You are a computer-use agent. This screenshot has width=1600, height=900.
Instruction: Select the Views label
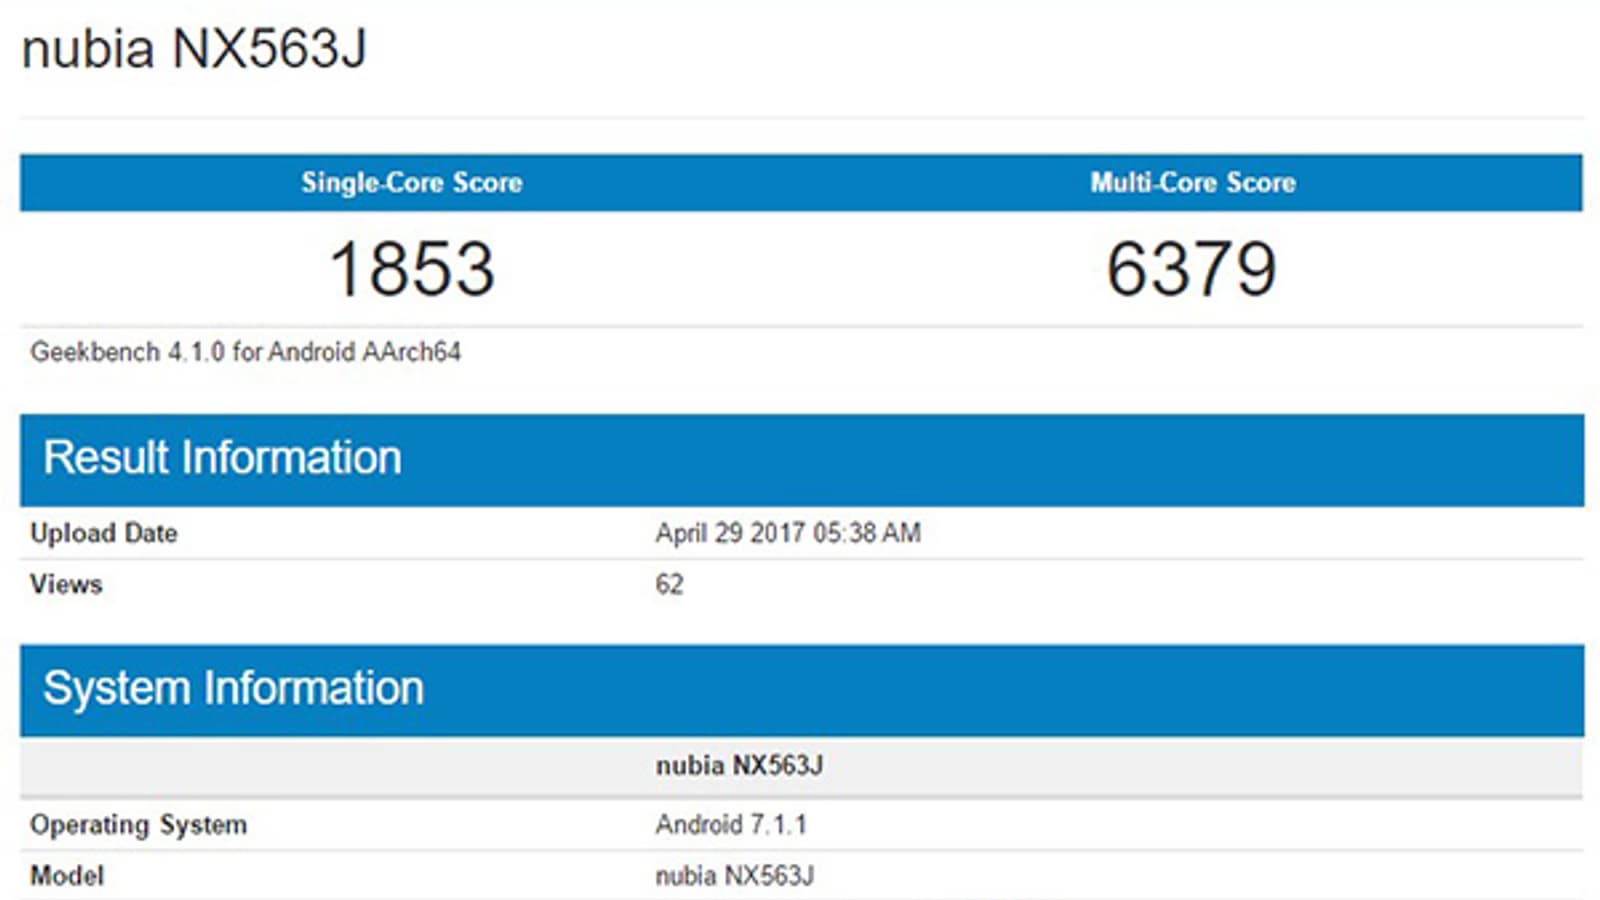pos(66,584)
